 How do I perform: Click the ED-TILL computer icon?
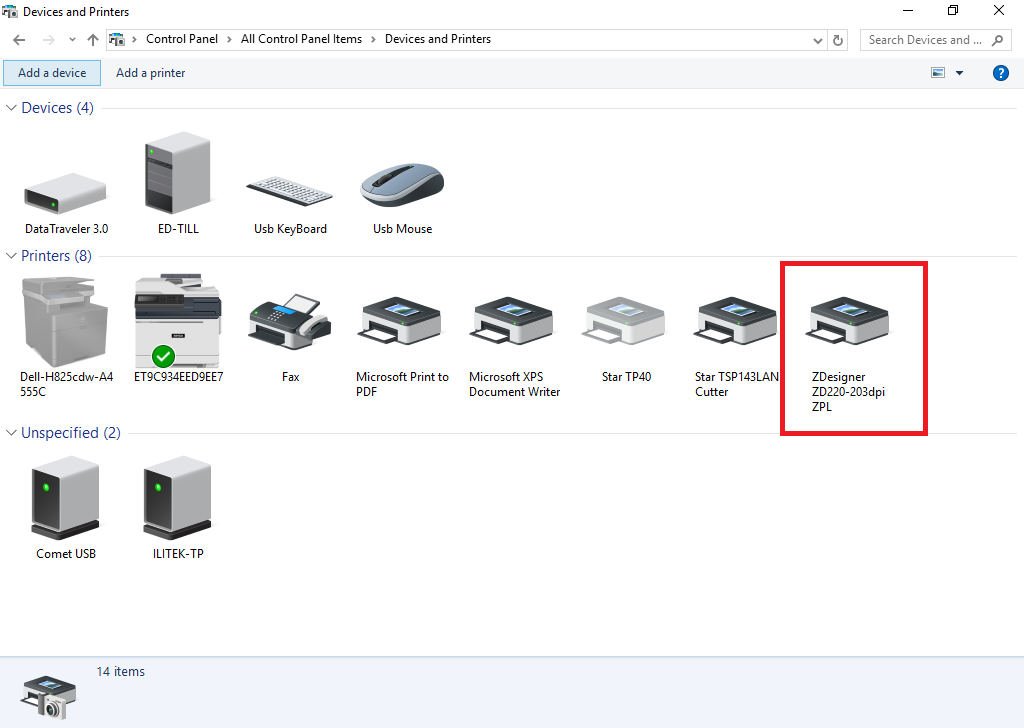pos(178,178)
